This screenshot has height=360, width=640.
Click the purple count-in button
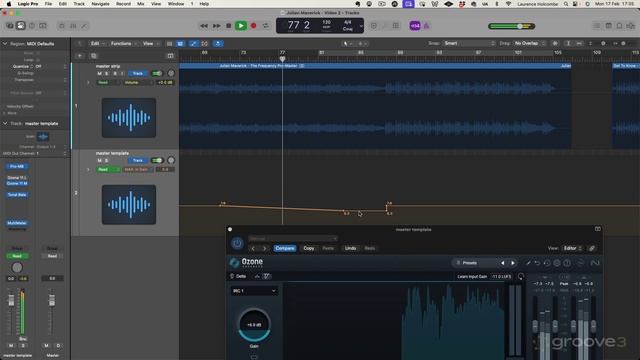tap(415, 26)
